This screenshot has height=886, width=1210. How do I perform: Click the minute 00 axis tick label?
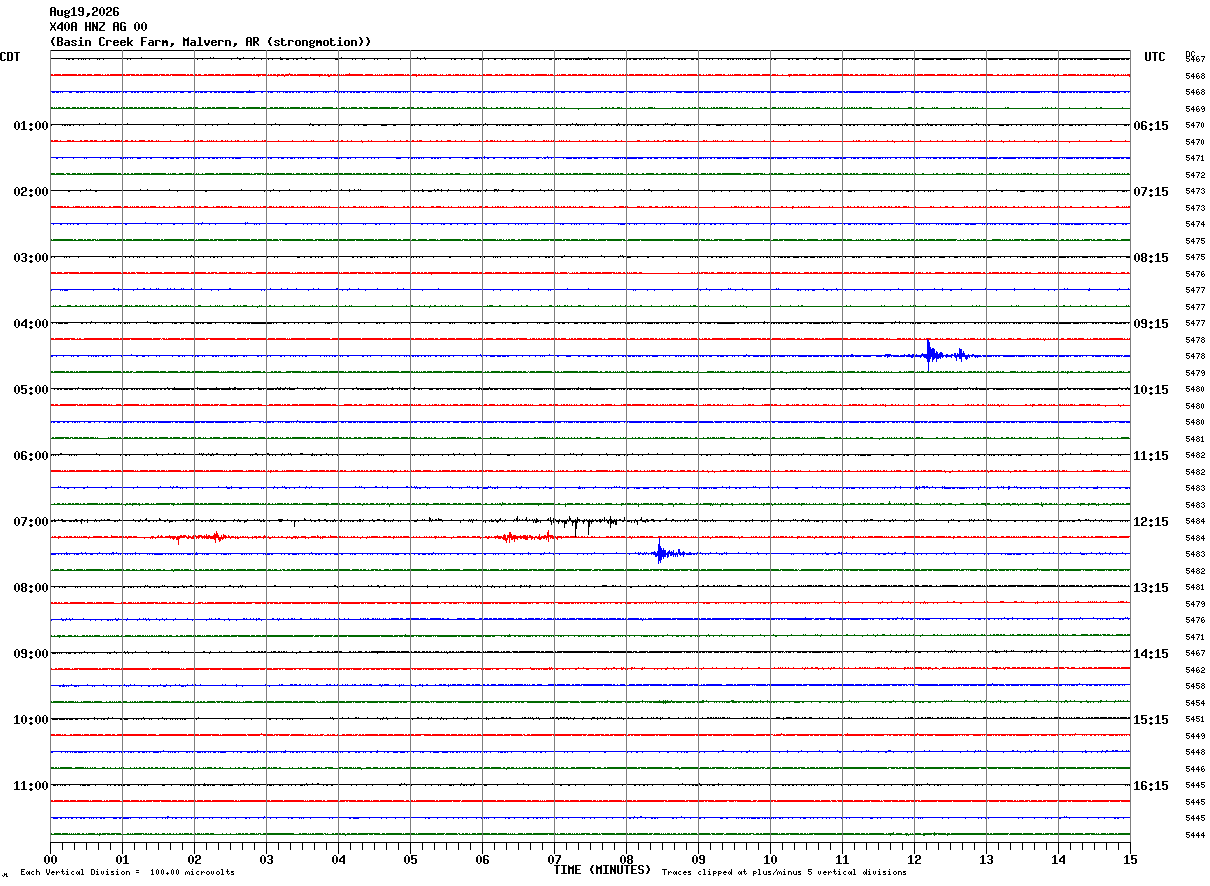[50, 859]
